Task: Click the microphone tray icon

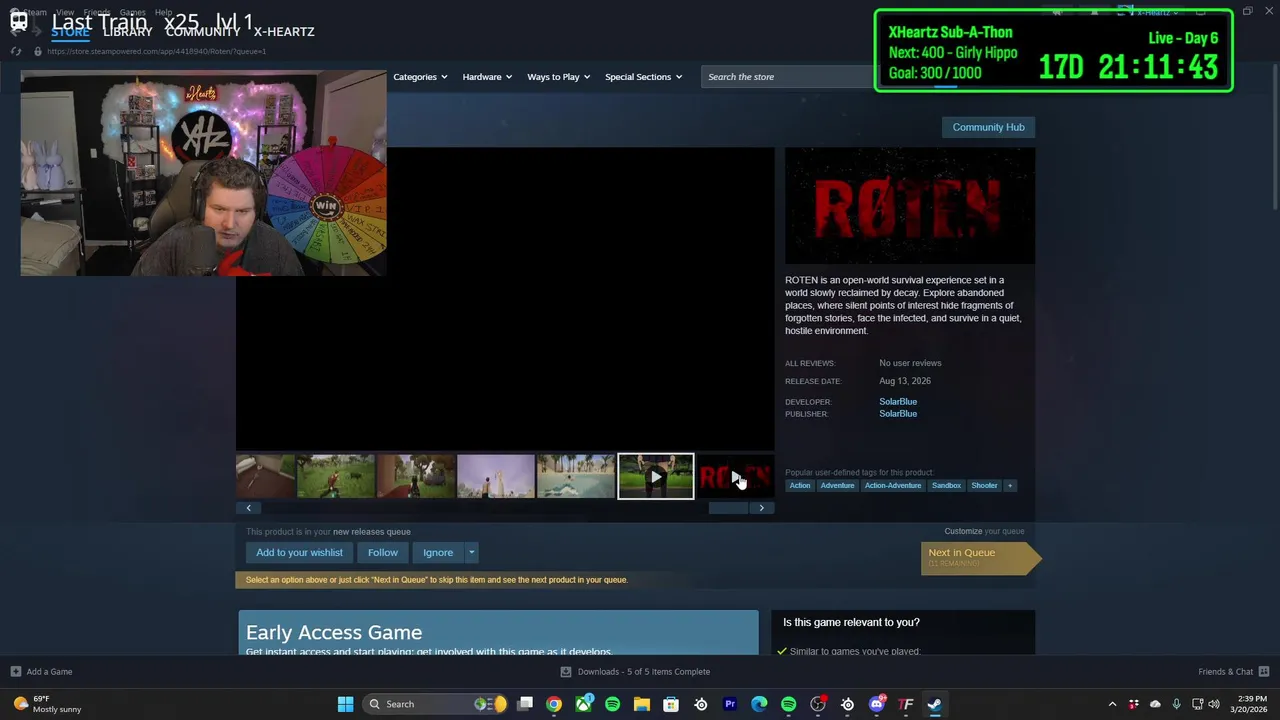Action: [1176, 704]
